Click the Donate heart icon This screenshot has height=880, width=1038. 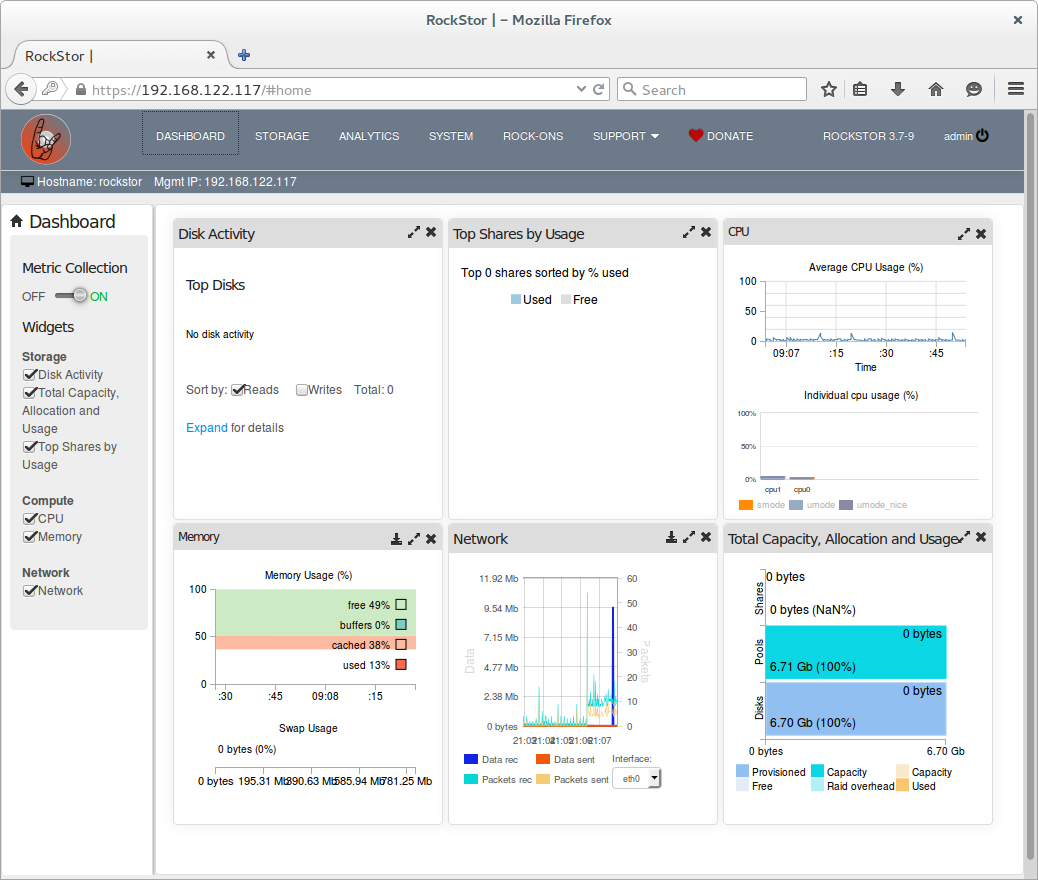(x=695, y=136)
